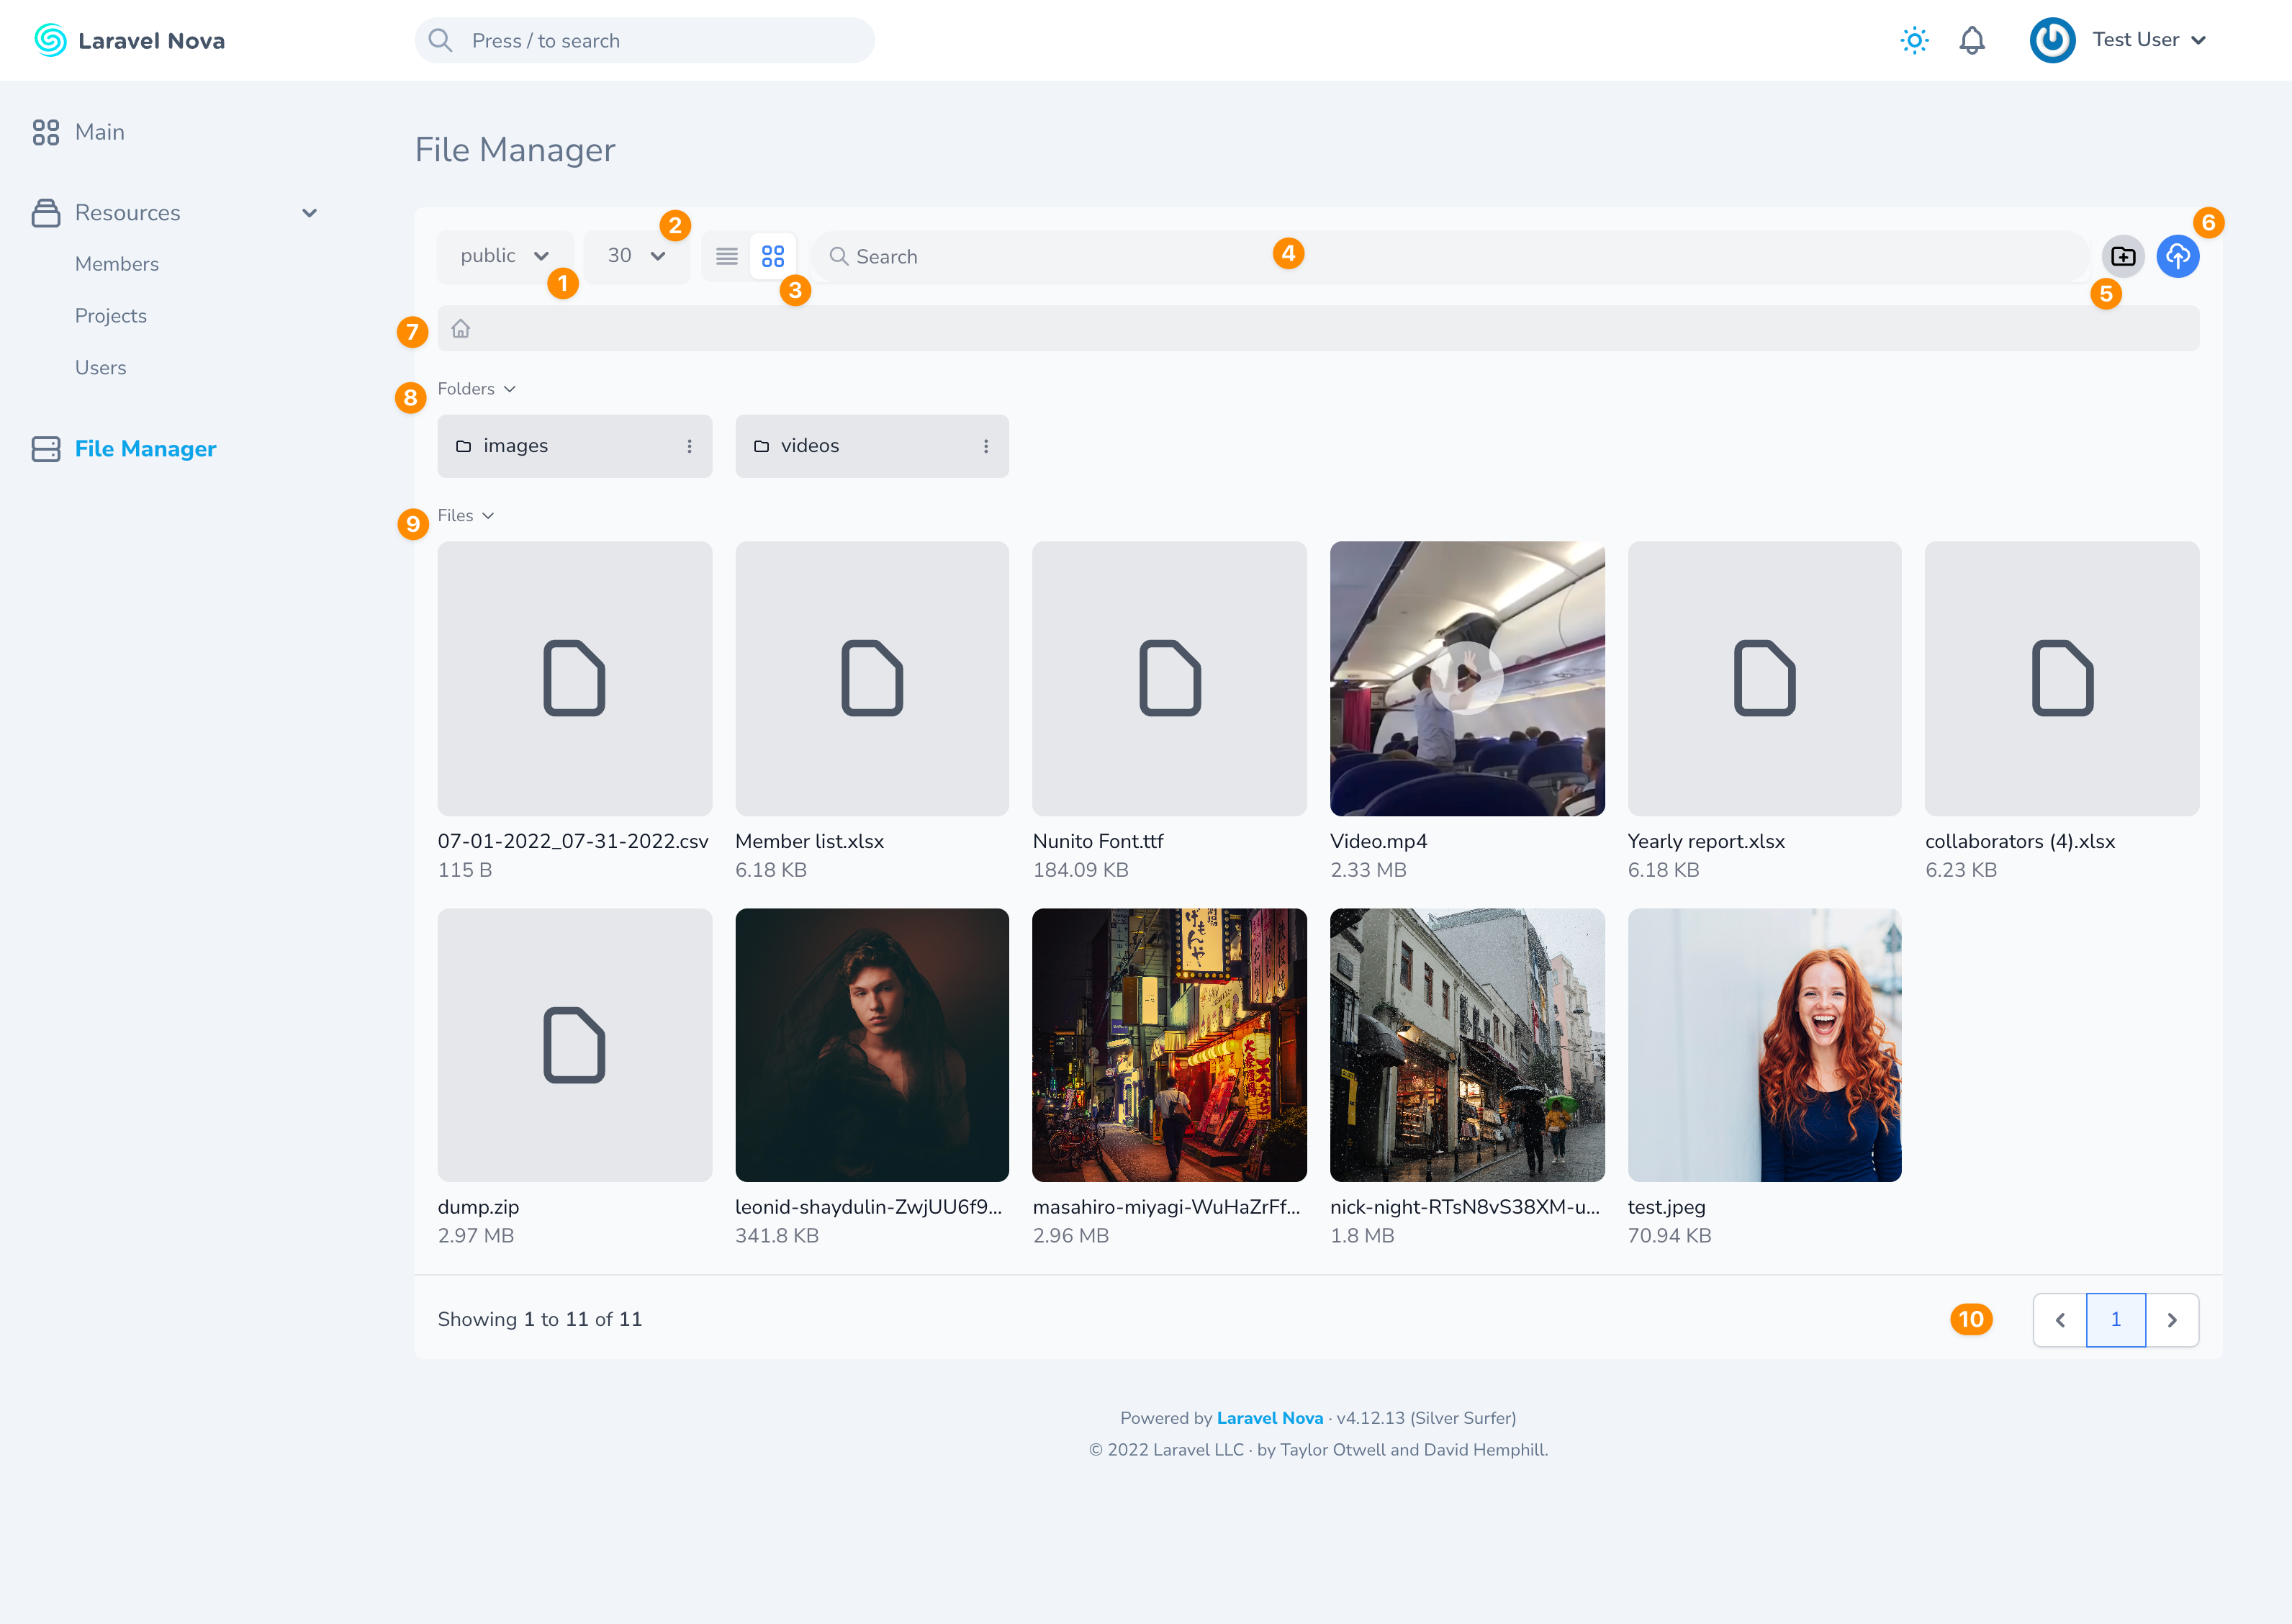The image size is (2292, 1624).
Task: Click the create folder icon
Action: coord(2124,255)
